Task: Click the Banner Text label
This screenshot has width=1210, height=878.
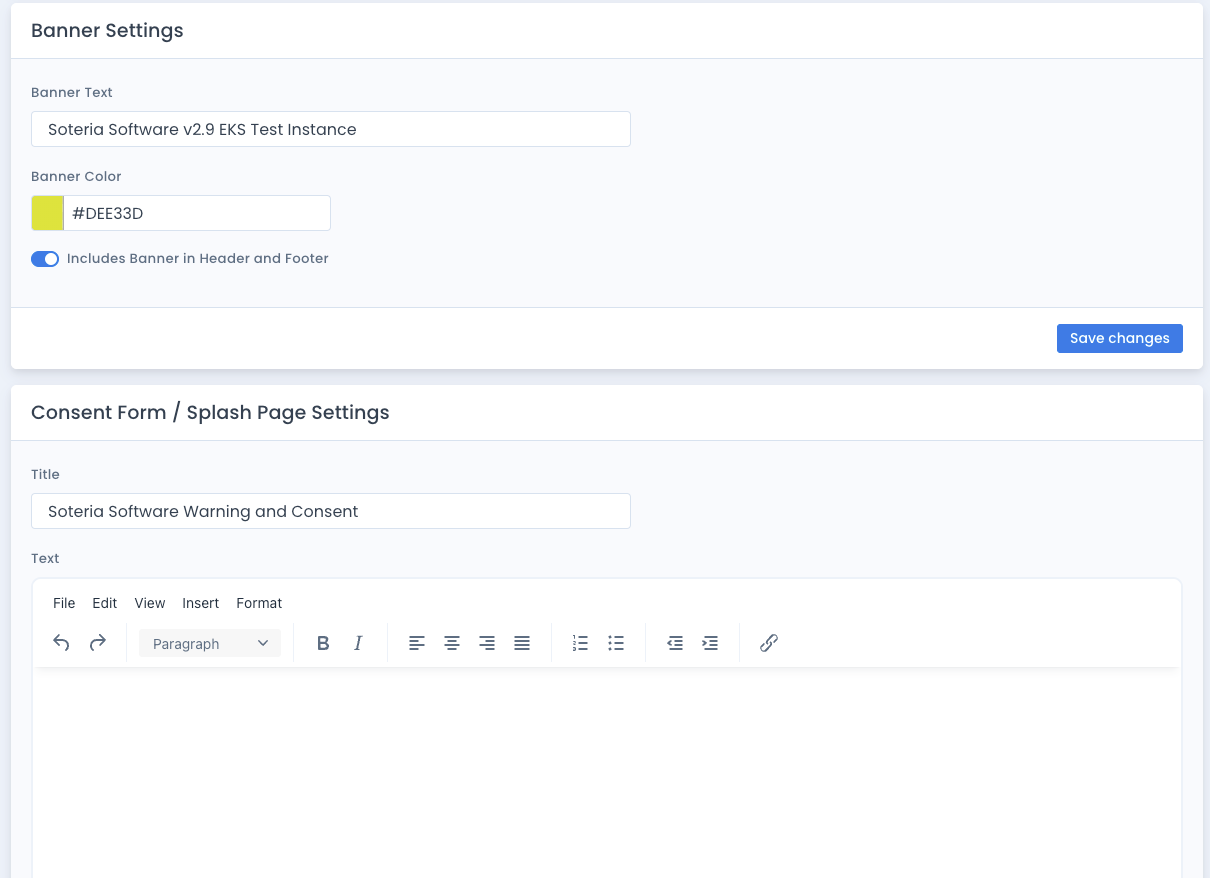Action: tap(72, 92)
